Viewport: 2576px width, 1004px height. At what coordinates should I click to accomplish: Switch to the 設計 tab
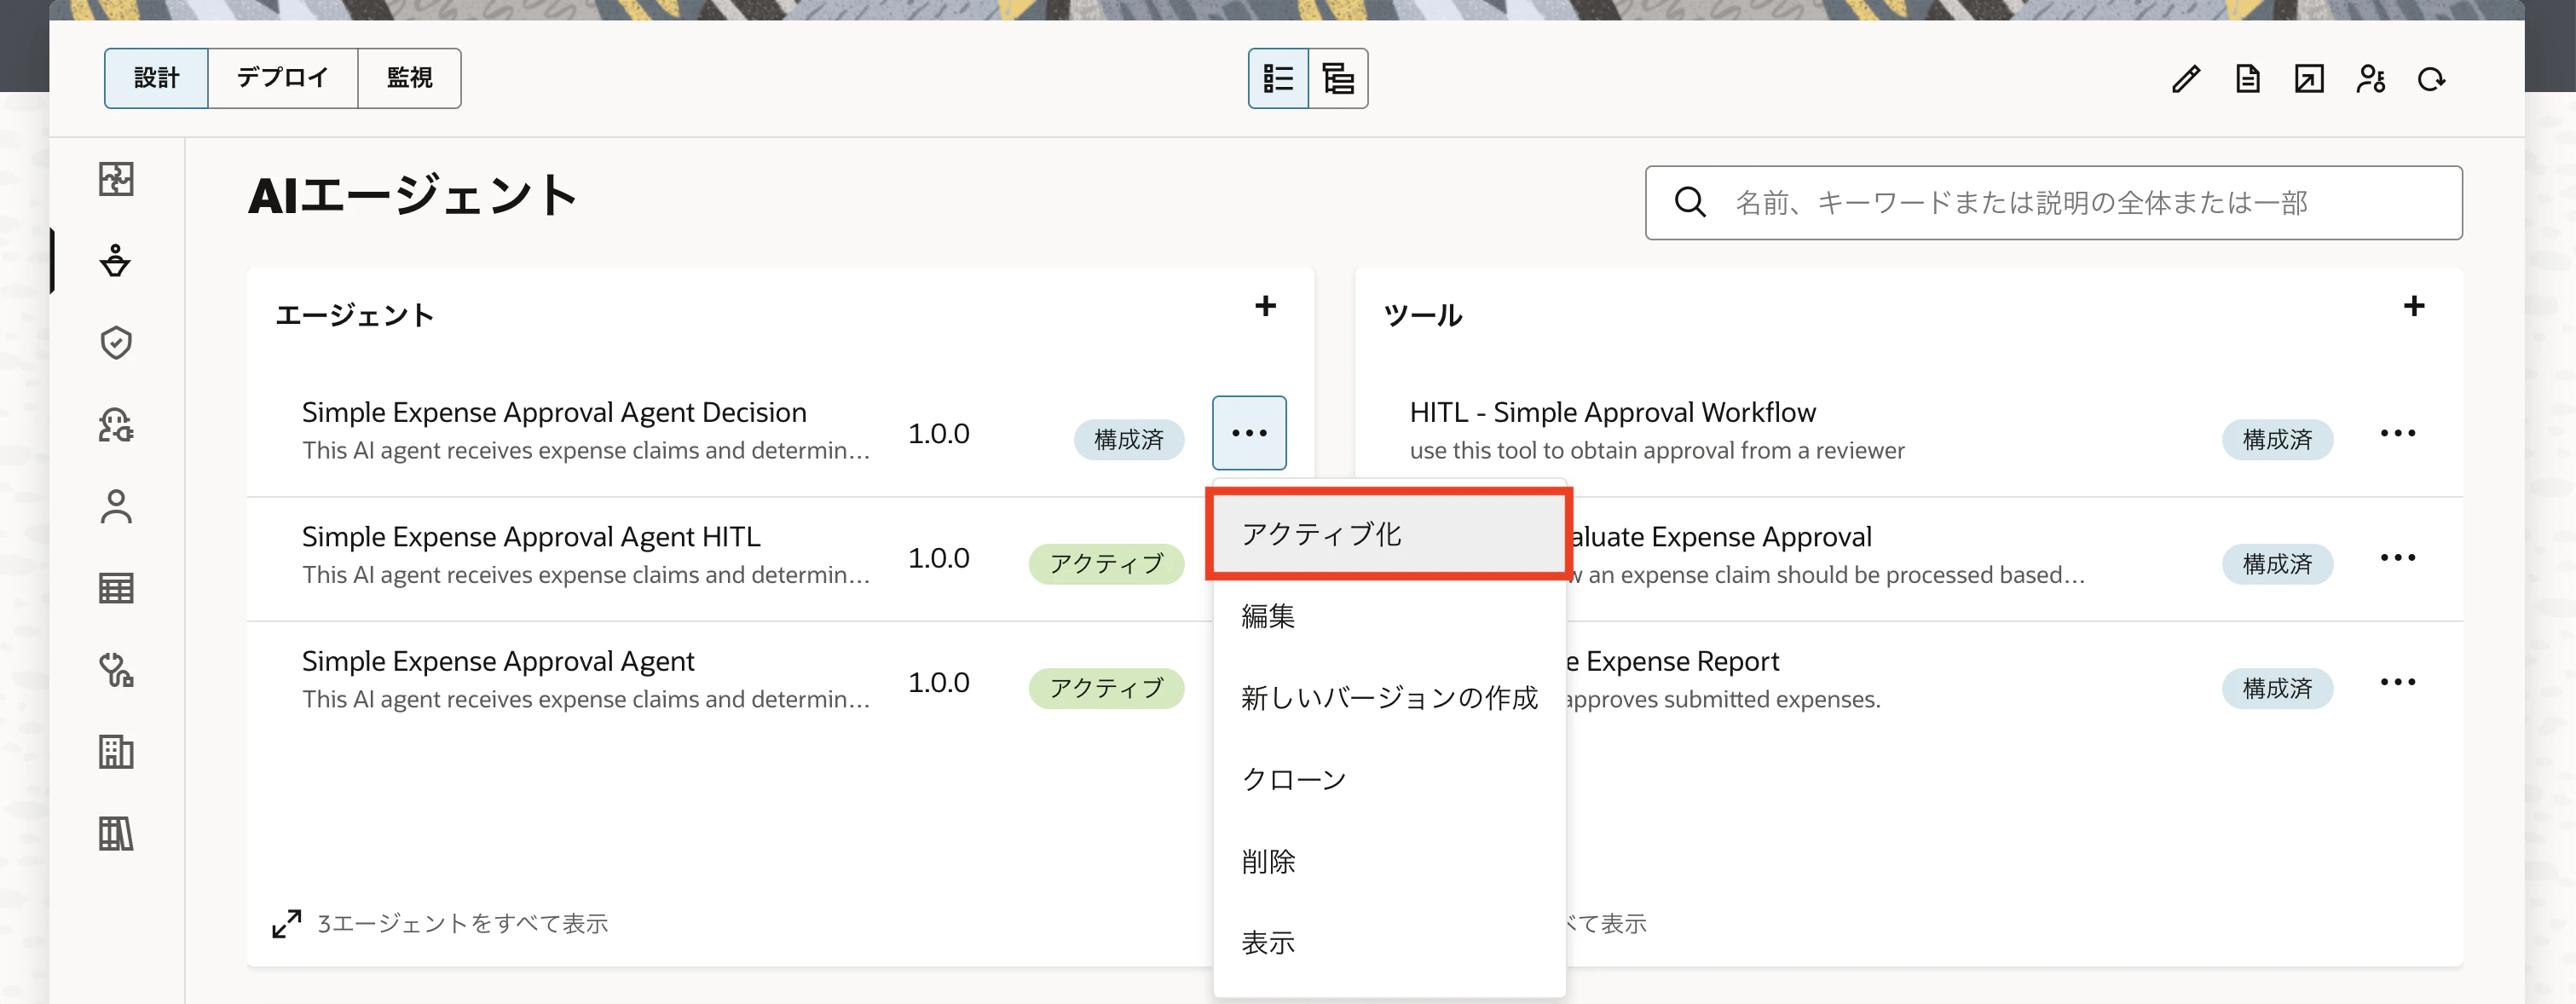pyautogui.click(x=156, y=78)
